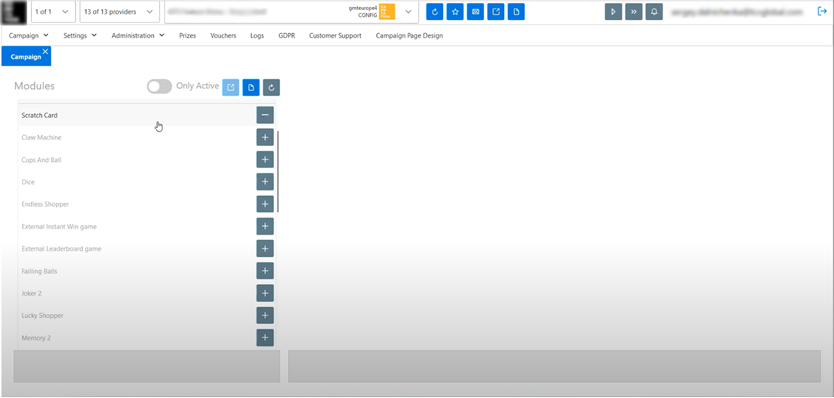Open the 13 of 13 providers dropdown
The width and height of the screenshot is (834, 398).
tap(120, 12)
